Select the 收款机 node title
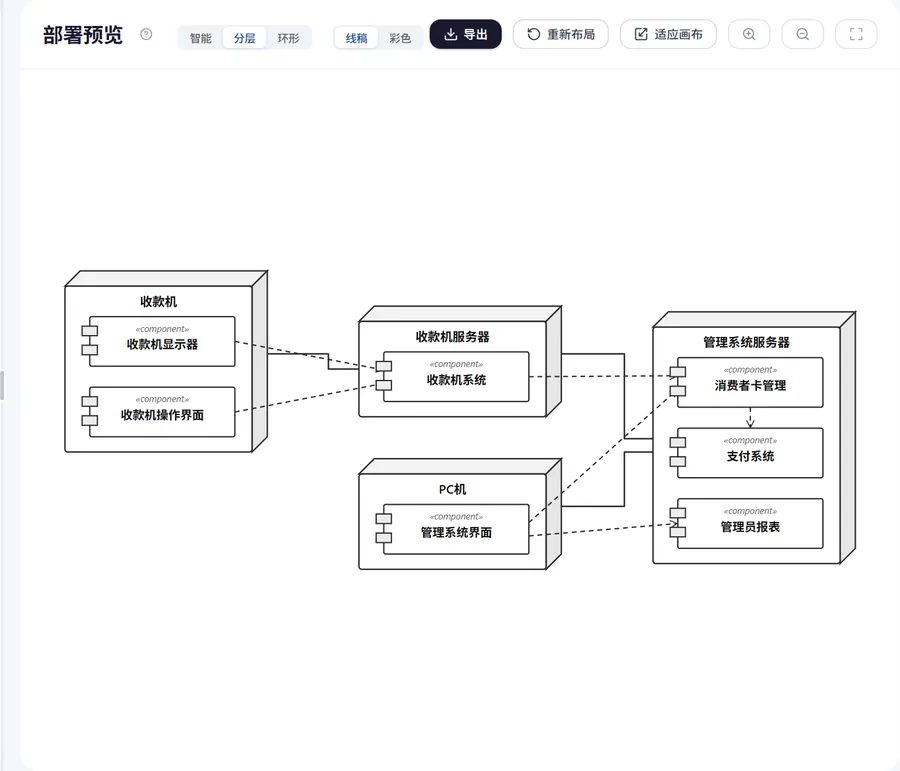Screen dimensions: 900x771 [x=158, y=301]
